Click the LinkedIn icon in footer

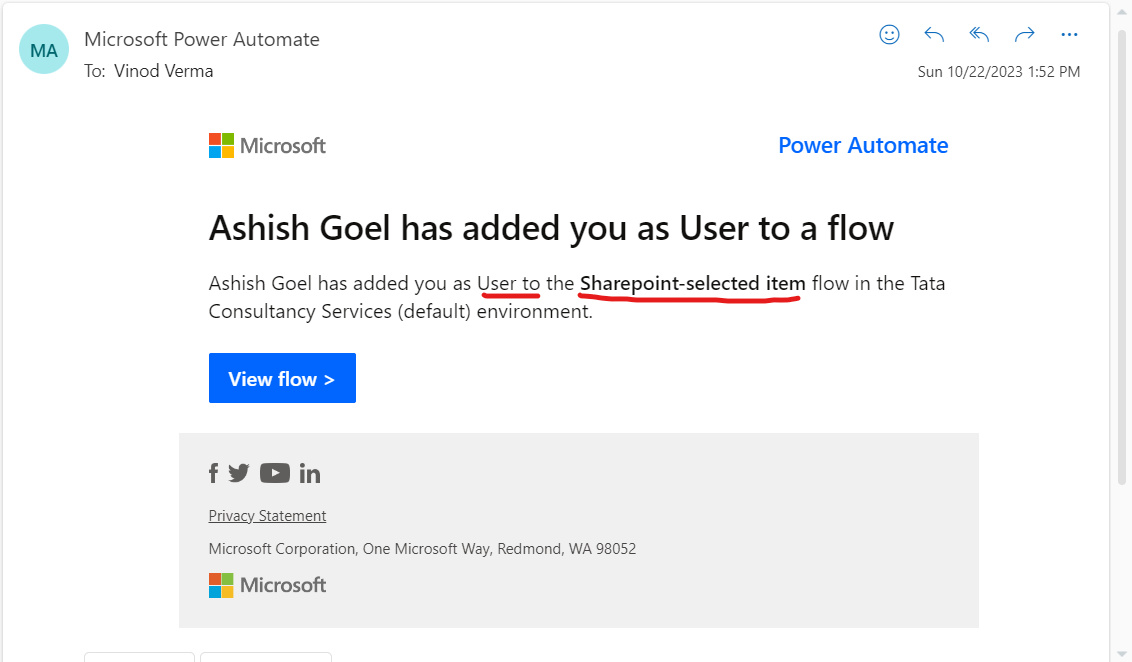310,474
